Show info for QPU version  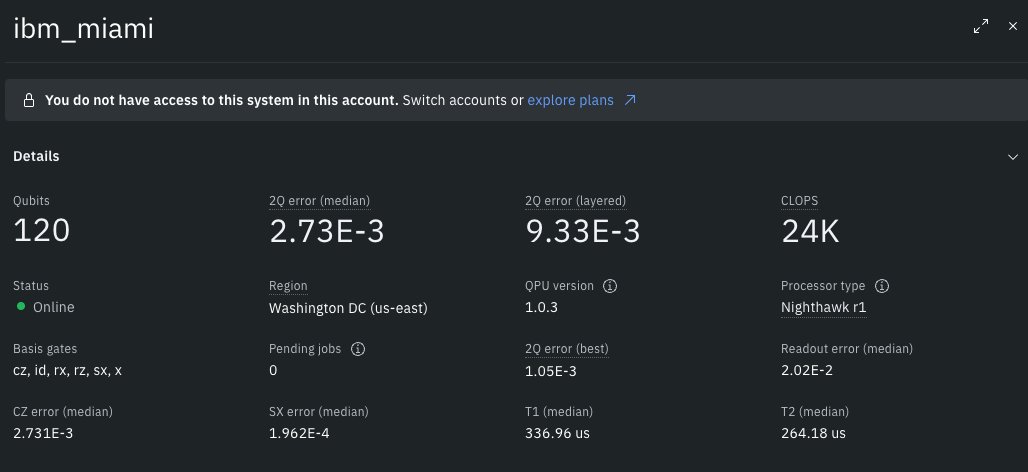coord(610,286)
